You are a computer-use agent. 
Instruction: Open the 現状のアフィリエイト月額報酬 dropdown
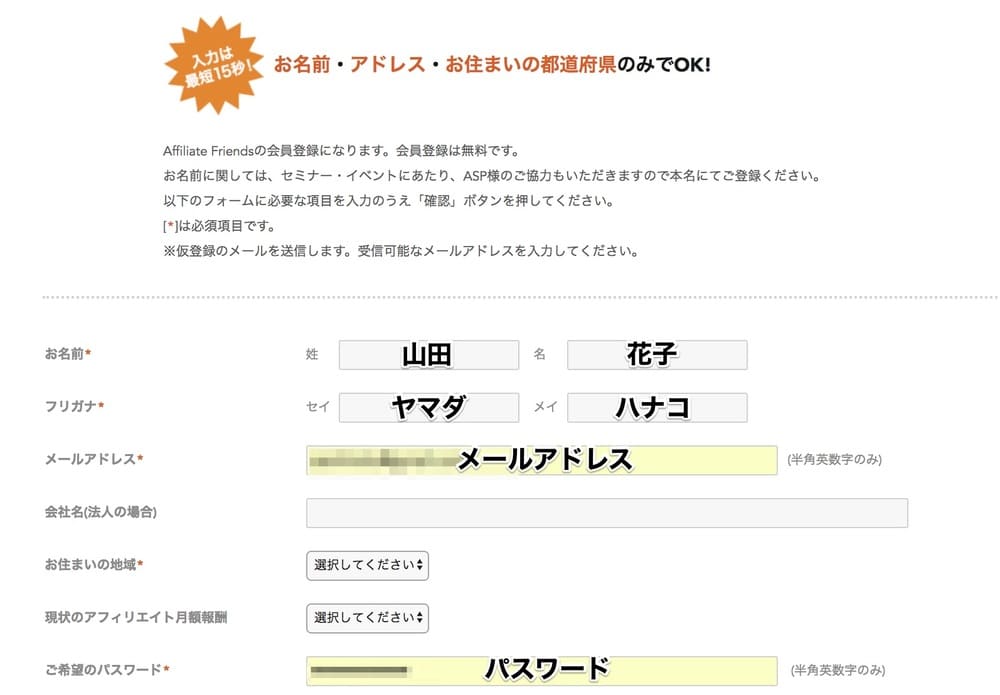(x=367, y=618)
